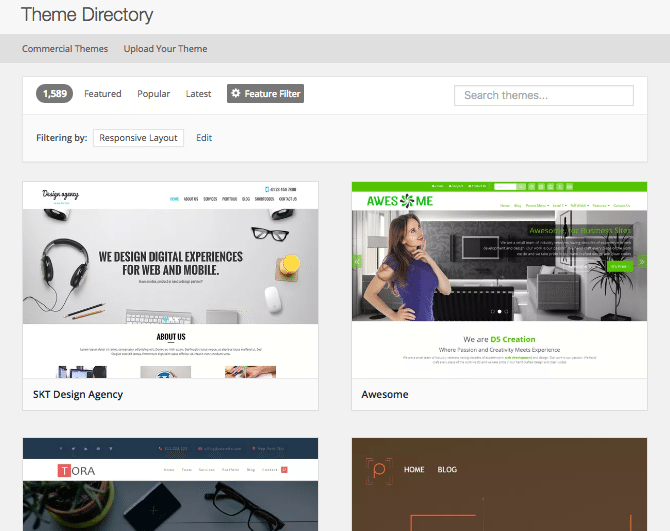Image resolution: width=670 pixels, height=531 pixels.
Task: Click the Responsive Layout filter tag
Action: (138, 138)
